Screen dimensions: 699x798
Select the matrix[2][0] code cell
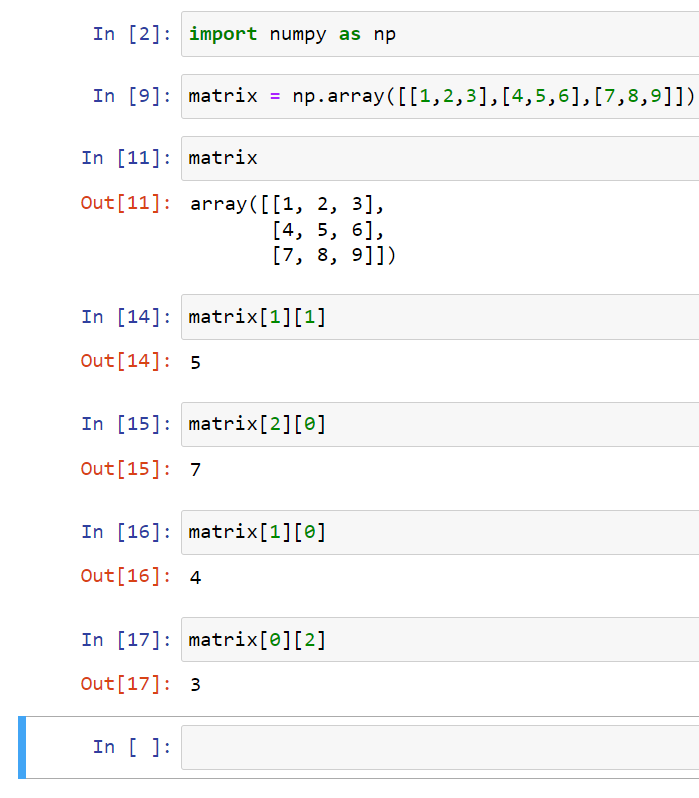click(x=440, y=424)
